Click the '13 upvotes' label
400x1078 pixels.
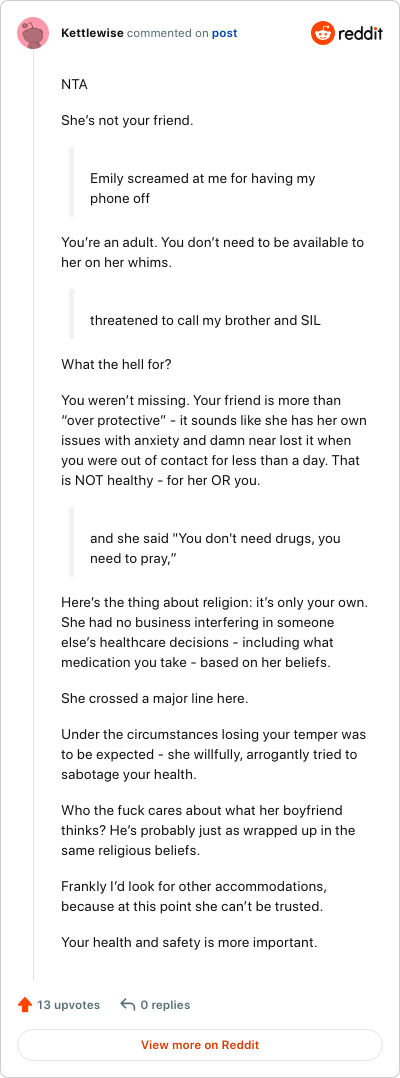pyautogui.click(x=68, y=1004)
